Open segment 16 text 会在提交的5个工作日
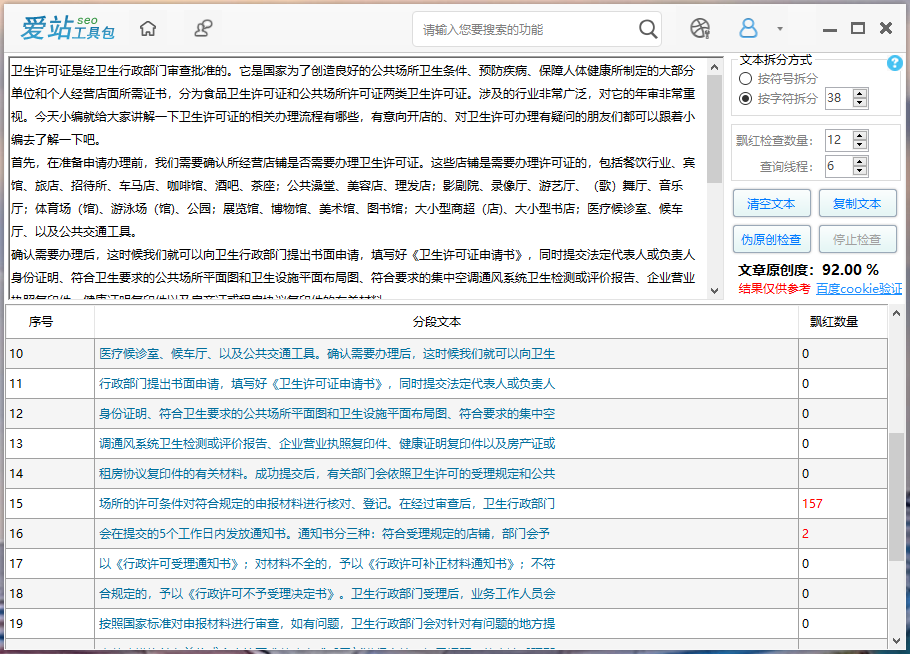910x654 pixels. (x=324, y=534)
